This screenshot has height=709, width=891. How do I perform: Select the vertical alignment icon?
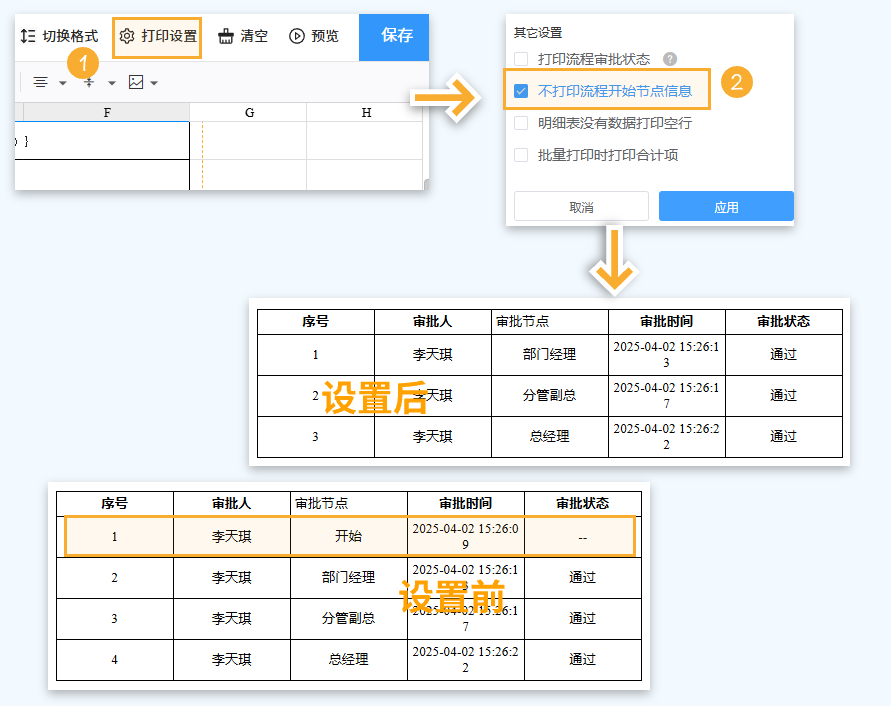(x=89, y=82)
